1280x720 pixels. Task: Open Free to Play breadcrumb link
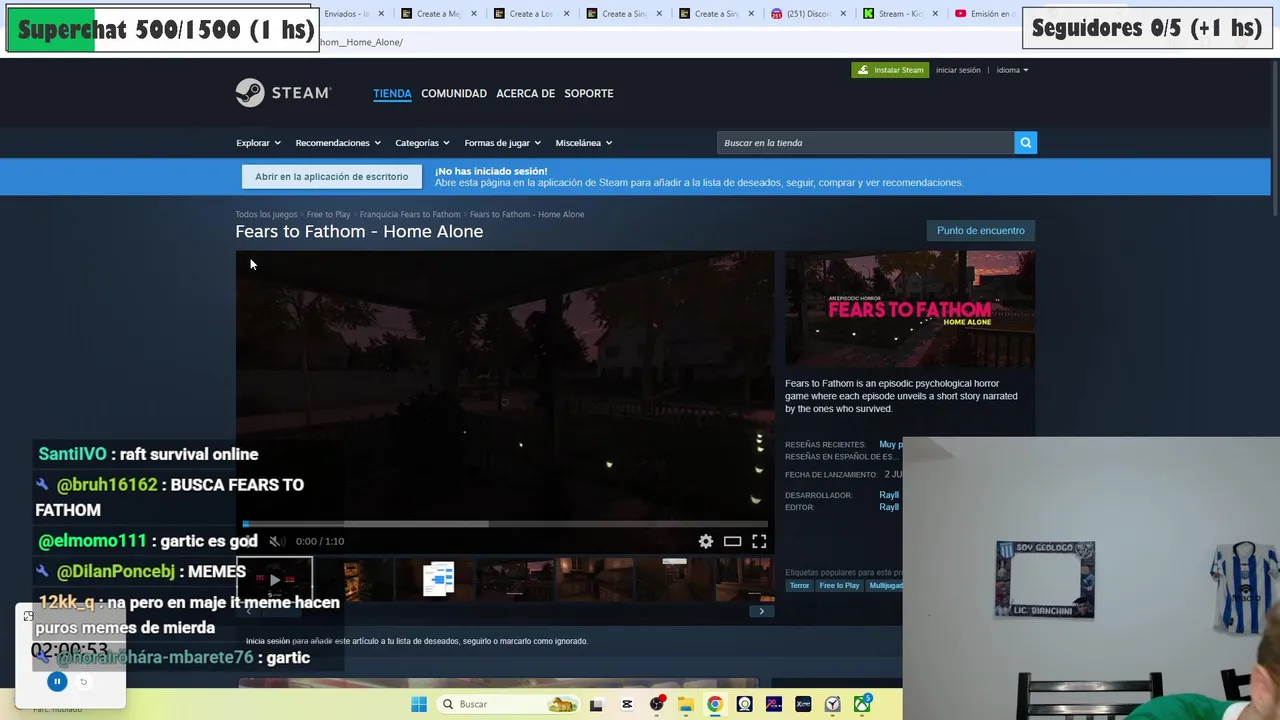click(x=328, y=214)
